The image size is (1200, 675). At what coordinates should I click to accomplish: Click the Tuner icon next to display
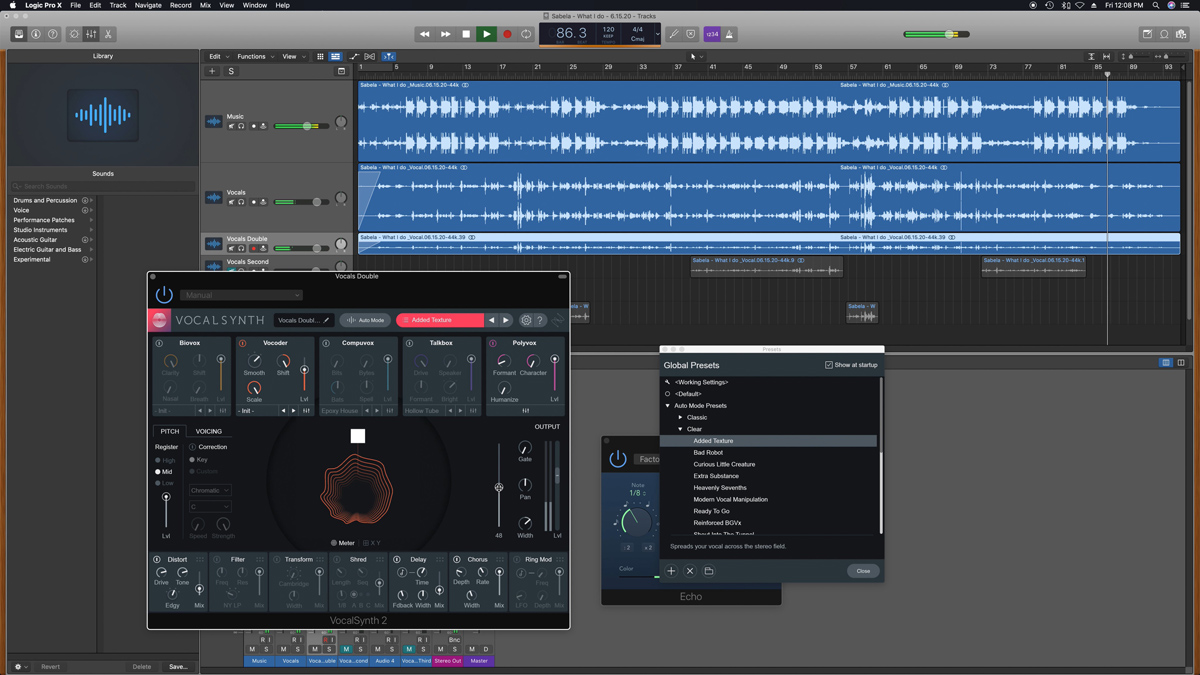pyautogui.click(x=674, y=34)
